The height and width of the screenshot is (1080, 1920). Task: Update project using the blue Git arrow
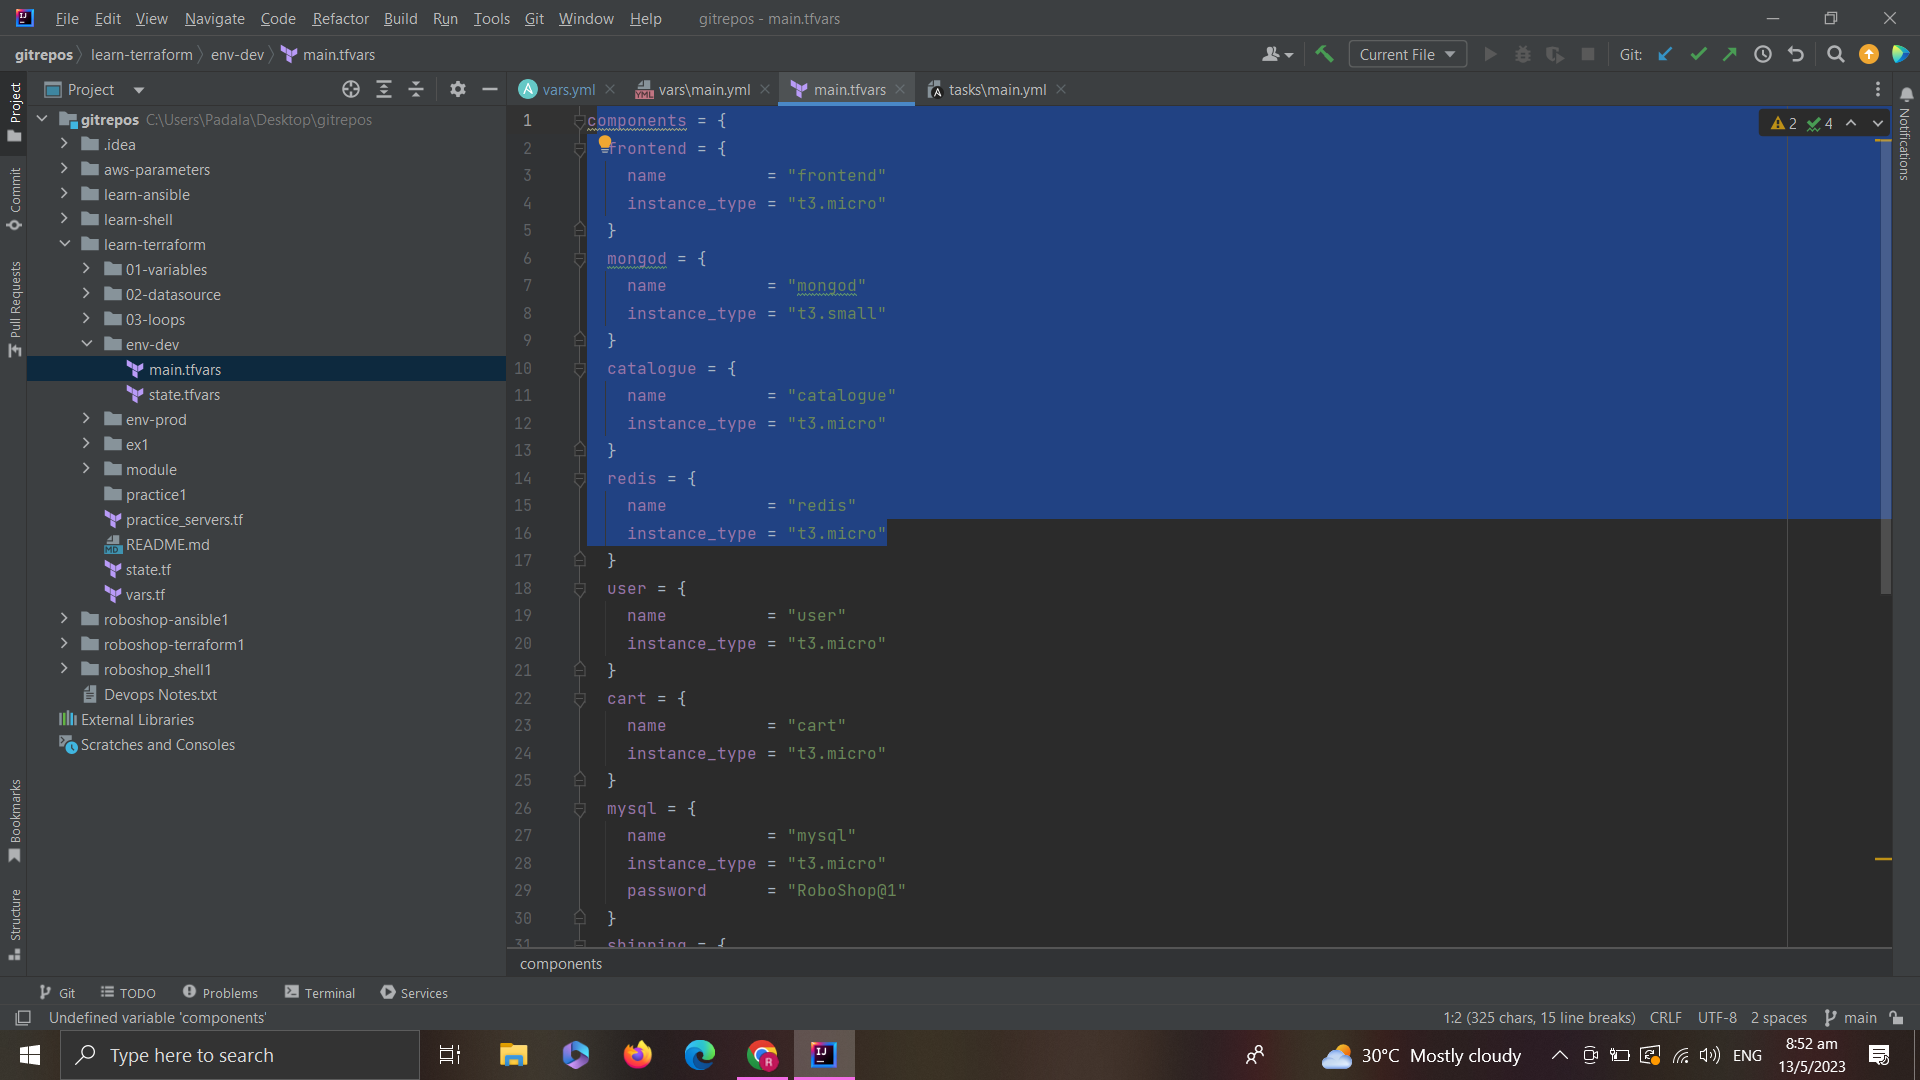[x=1664, y=54]
